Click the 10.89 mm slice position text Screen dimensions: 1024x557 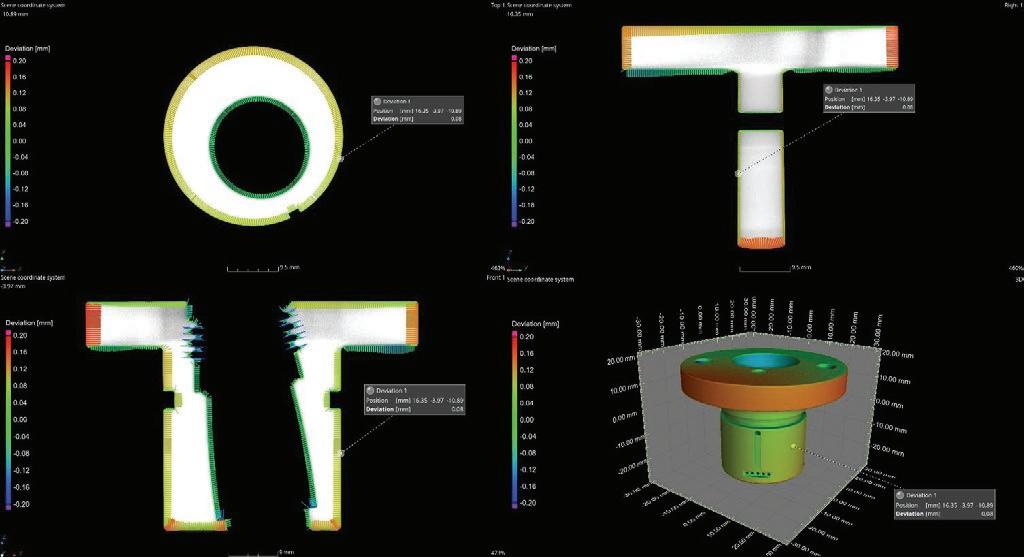click(x=14, y=13)
